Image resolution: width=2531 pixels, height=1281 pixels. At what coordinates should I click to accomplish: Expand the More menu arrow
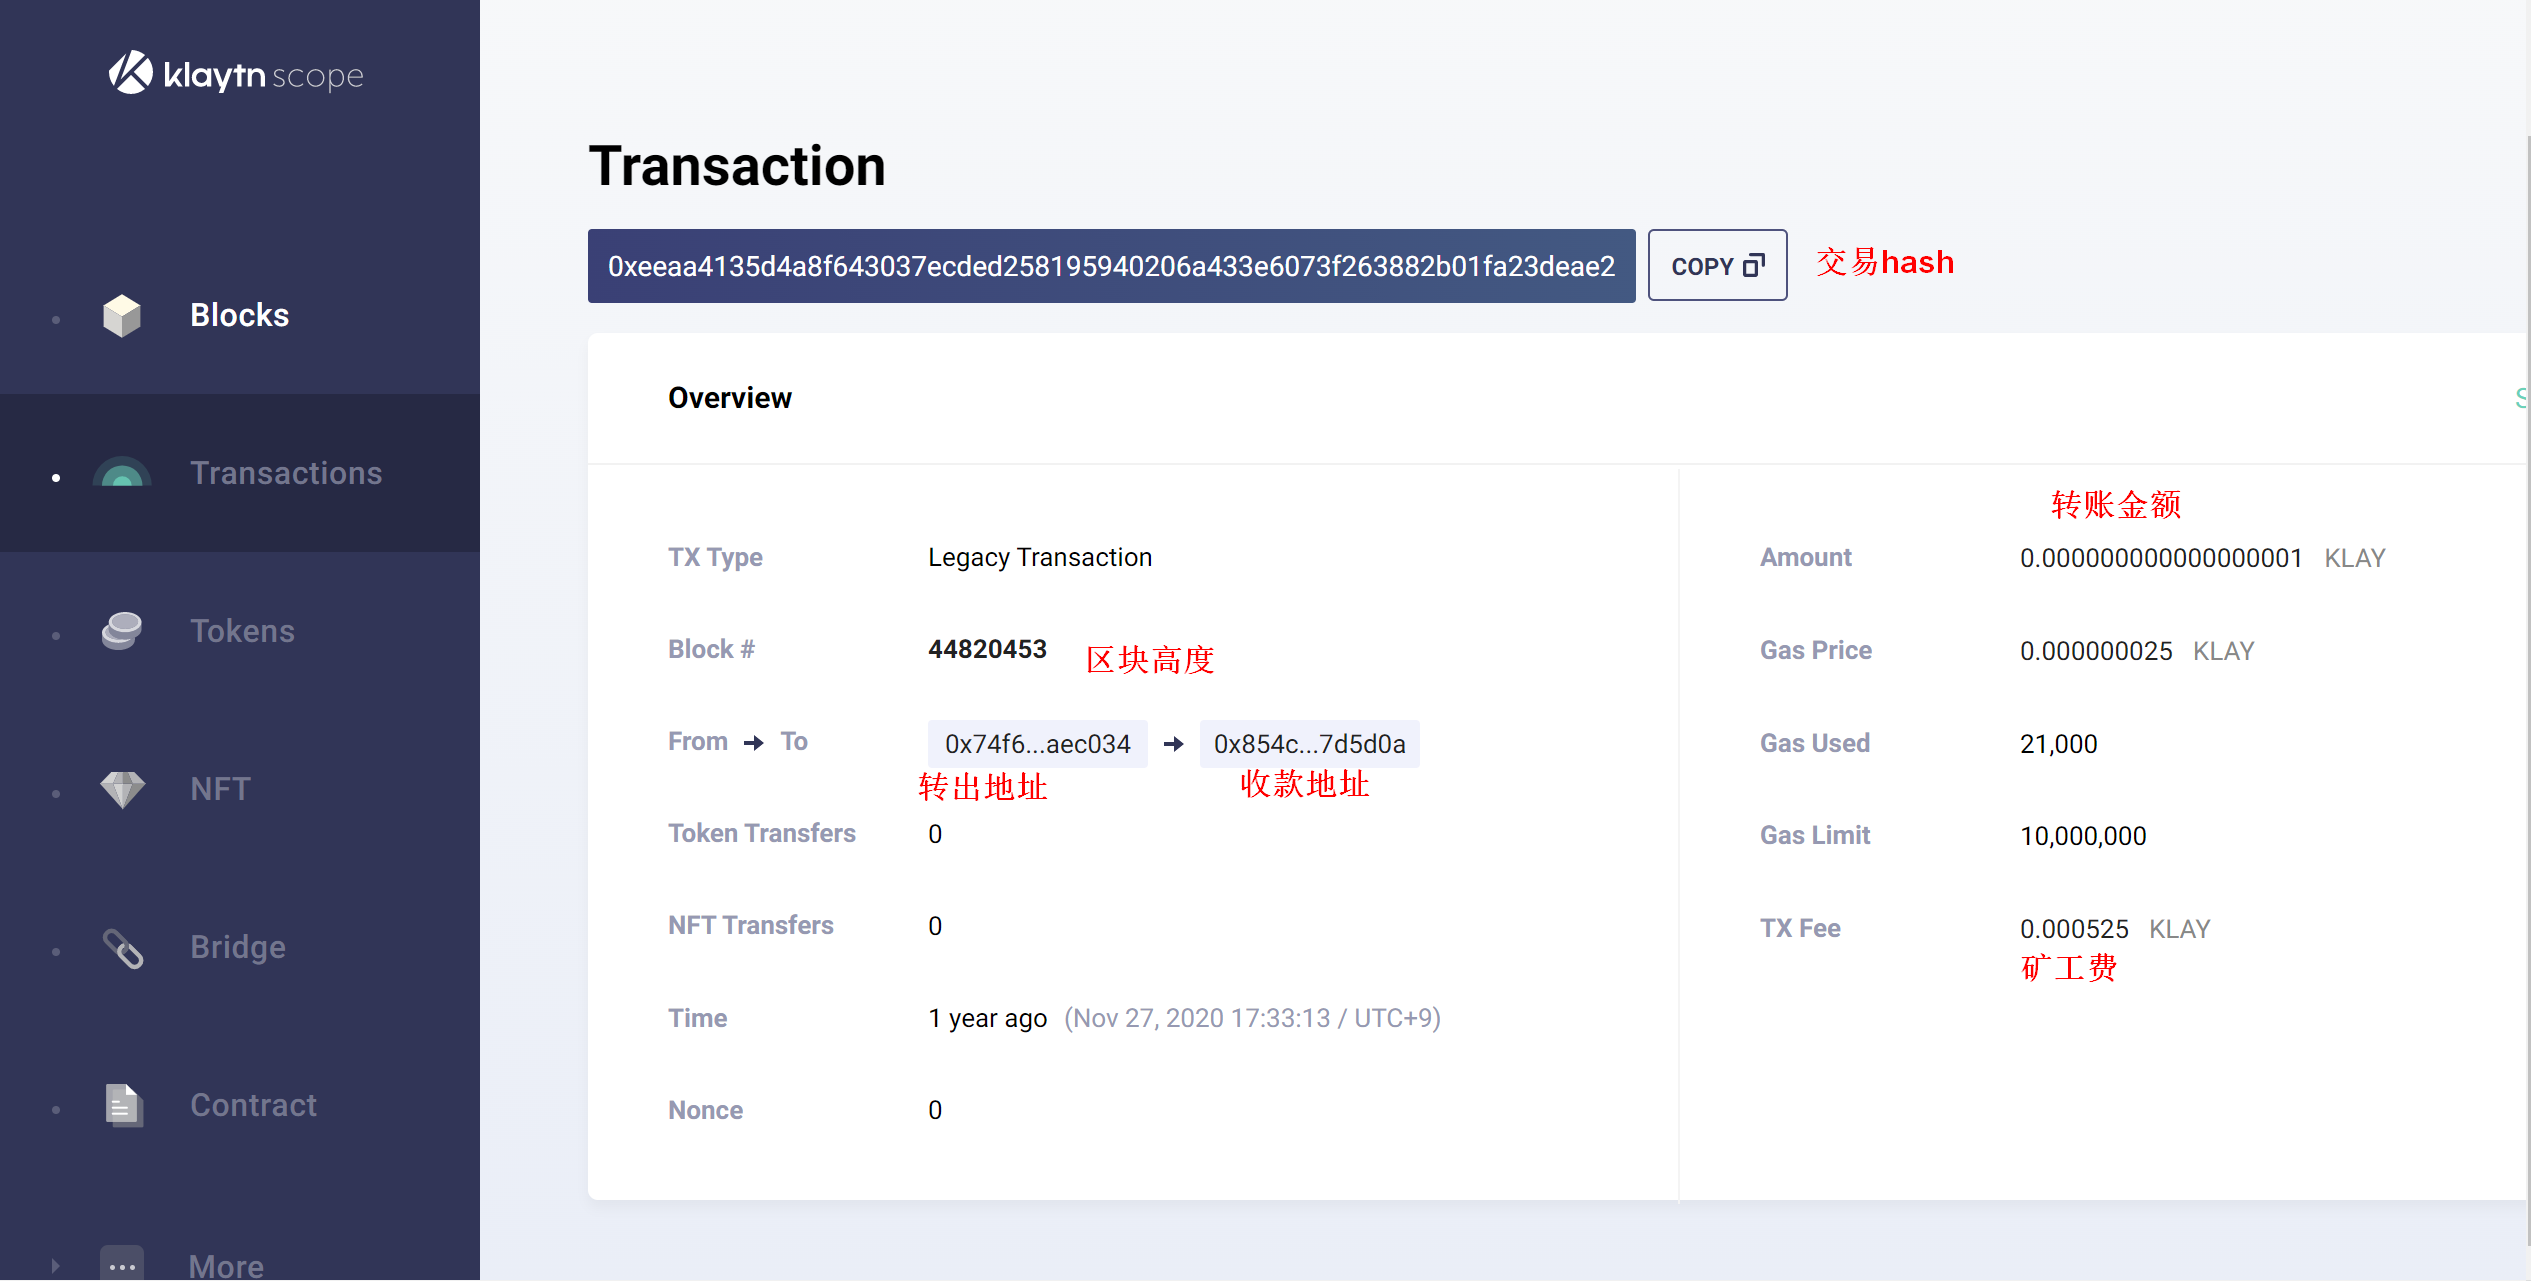click(x=56, y=1266)
